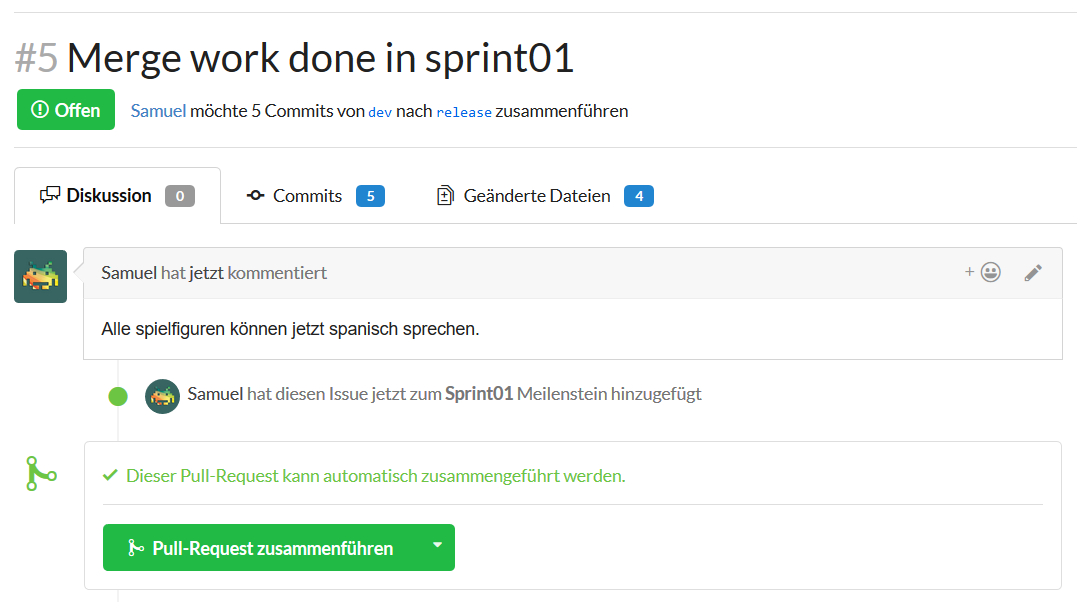
Task: Open Samuel's profile link in the PR header
Action: [x=158, y=111]
